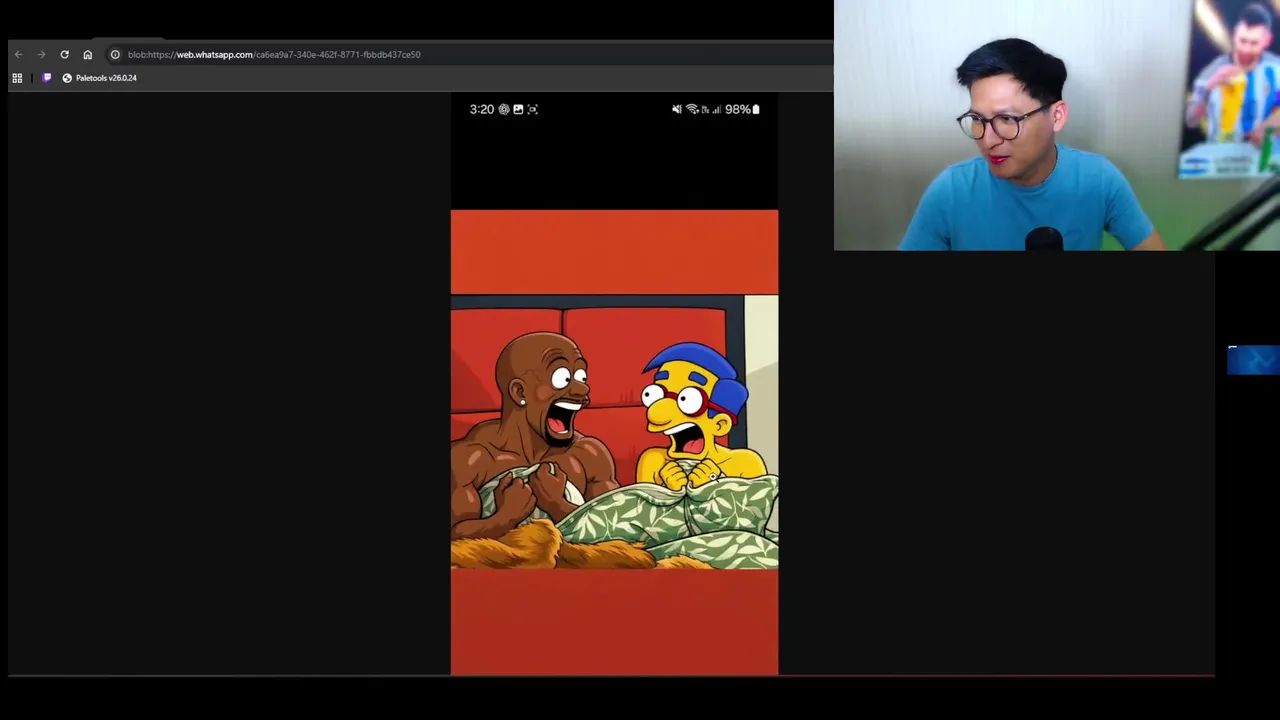The width and height of the screenshot is (1280, 720).
Task: Click the webcam overlay of the streamer
Action: [x=1057, y=125]
